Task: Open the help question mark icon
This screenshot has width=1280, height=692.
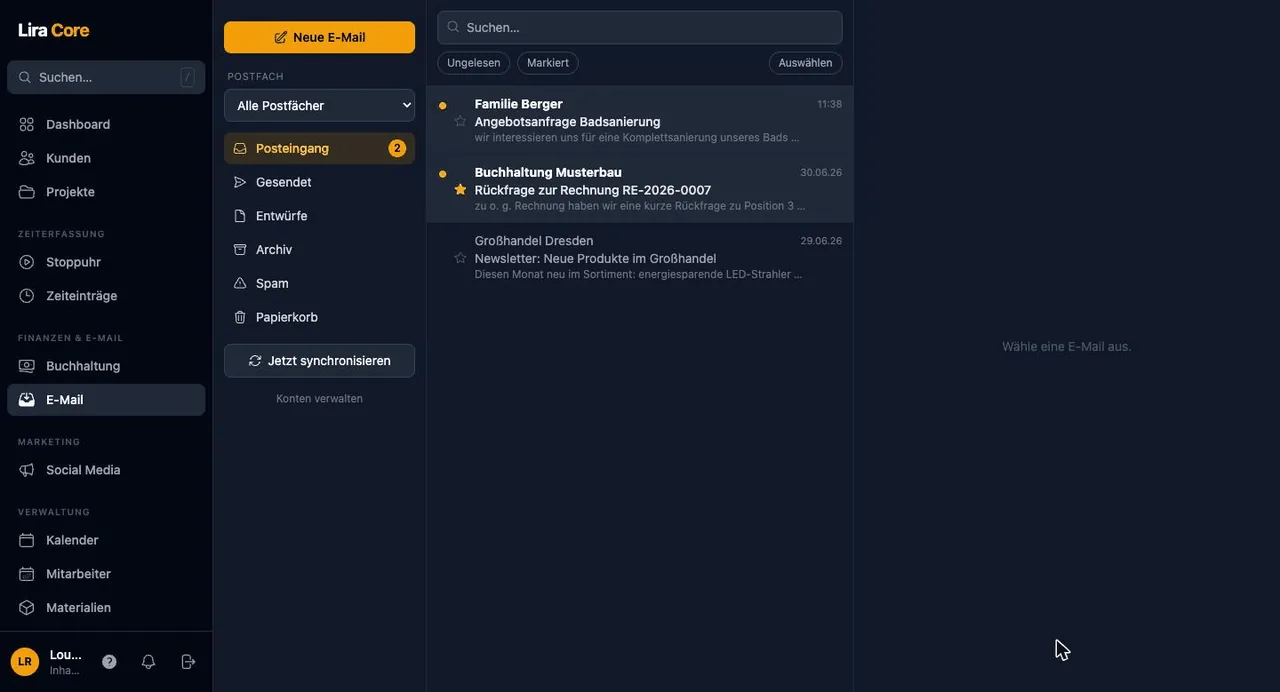Action: [x=109, y=662]
